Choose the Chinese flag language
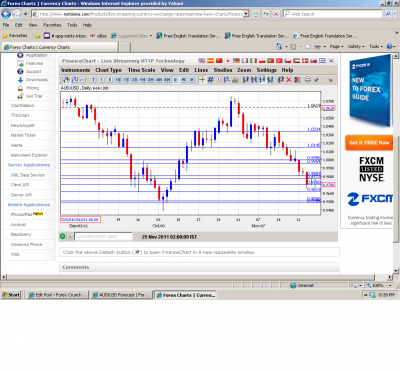The height and width of the screenshot is (371, 400). tap(219, 61)
